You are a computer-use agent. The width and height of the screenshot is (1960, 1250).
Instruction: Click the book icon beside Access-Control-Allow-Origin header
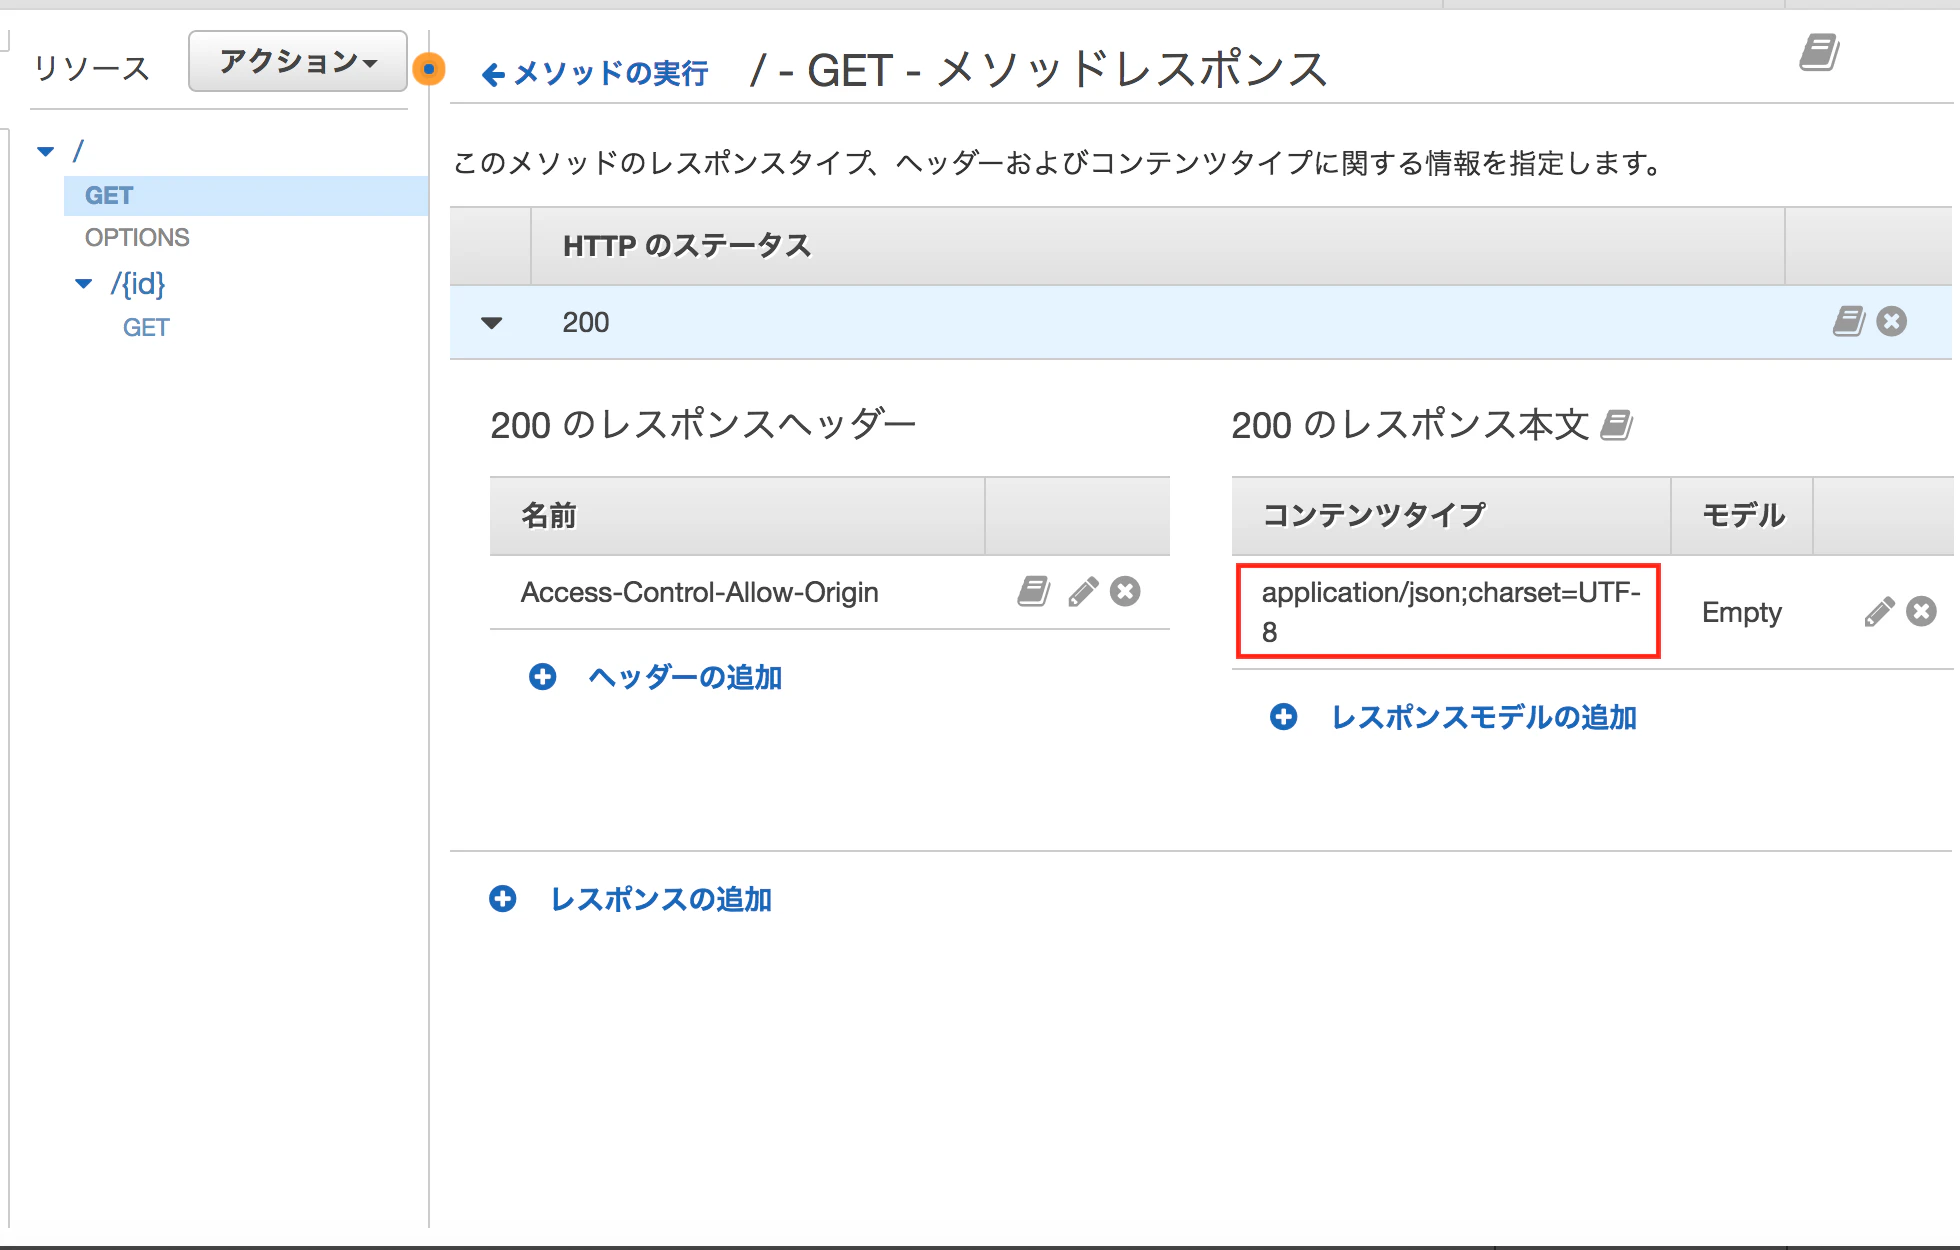click(x=1034, y=591)
